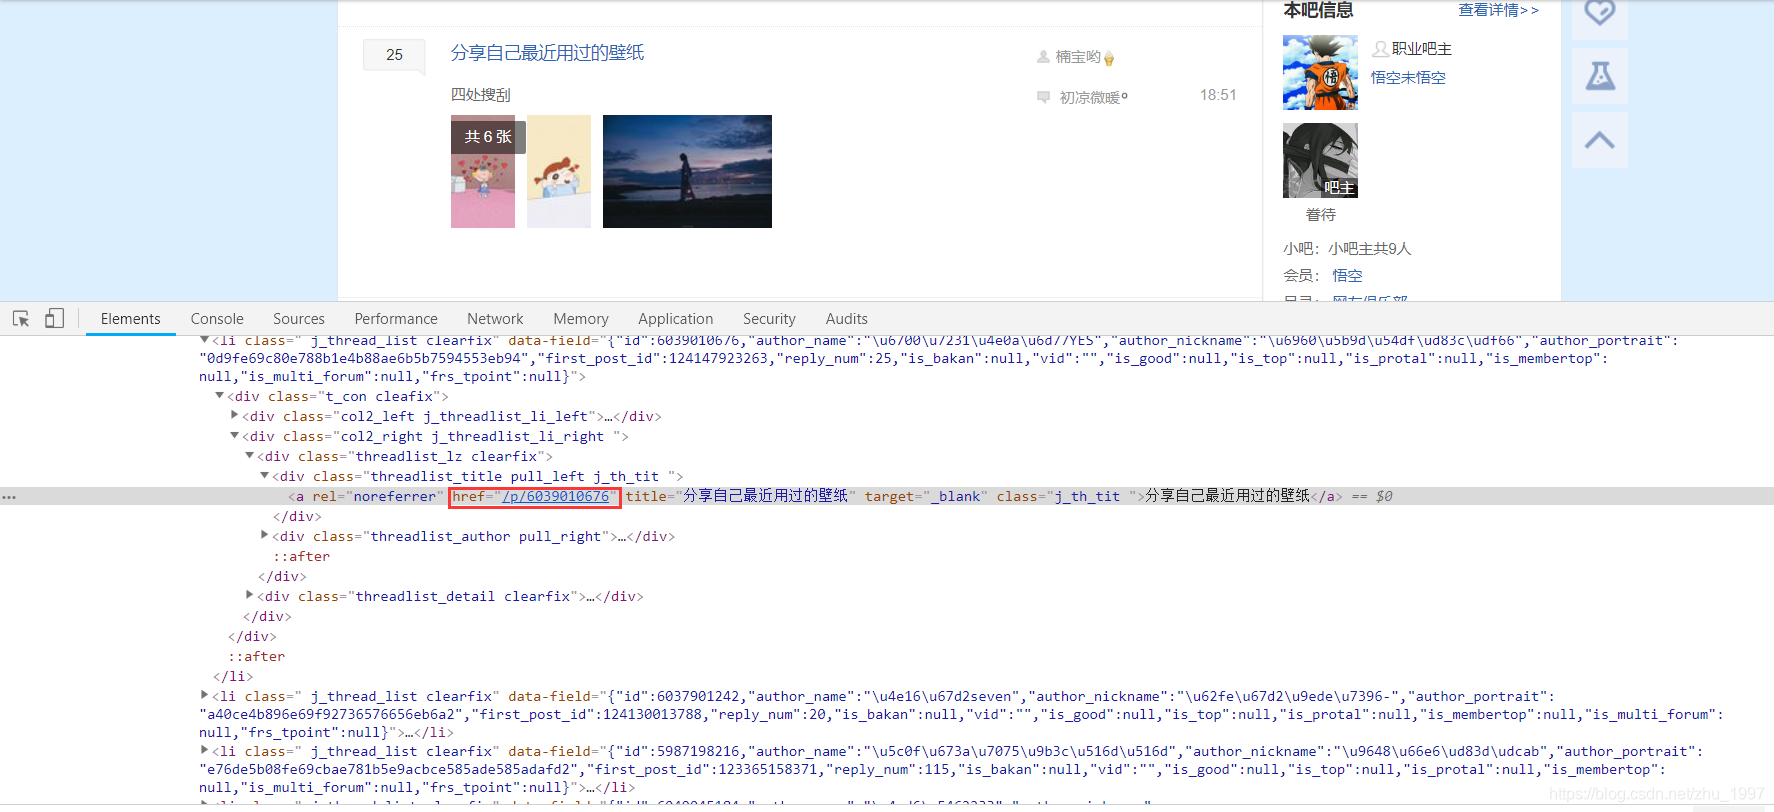This screenshot has height=812, width=1774.
Task: Open the second cartoon girl thumbnail
Action: [559, 171]
